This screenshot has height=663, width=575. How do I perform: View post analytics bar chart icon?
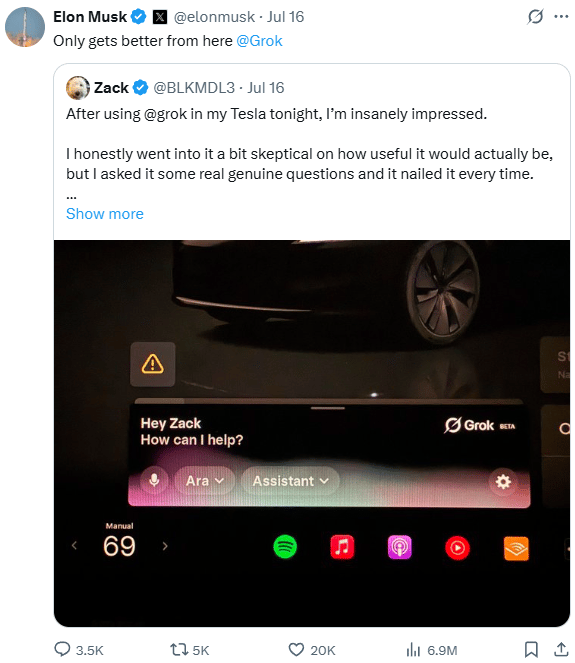[x=413, y=650]
